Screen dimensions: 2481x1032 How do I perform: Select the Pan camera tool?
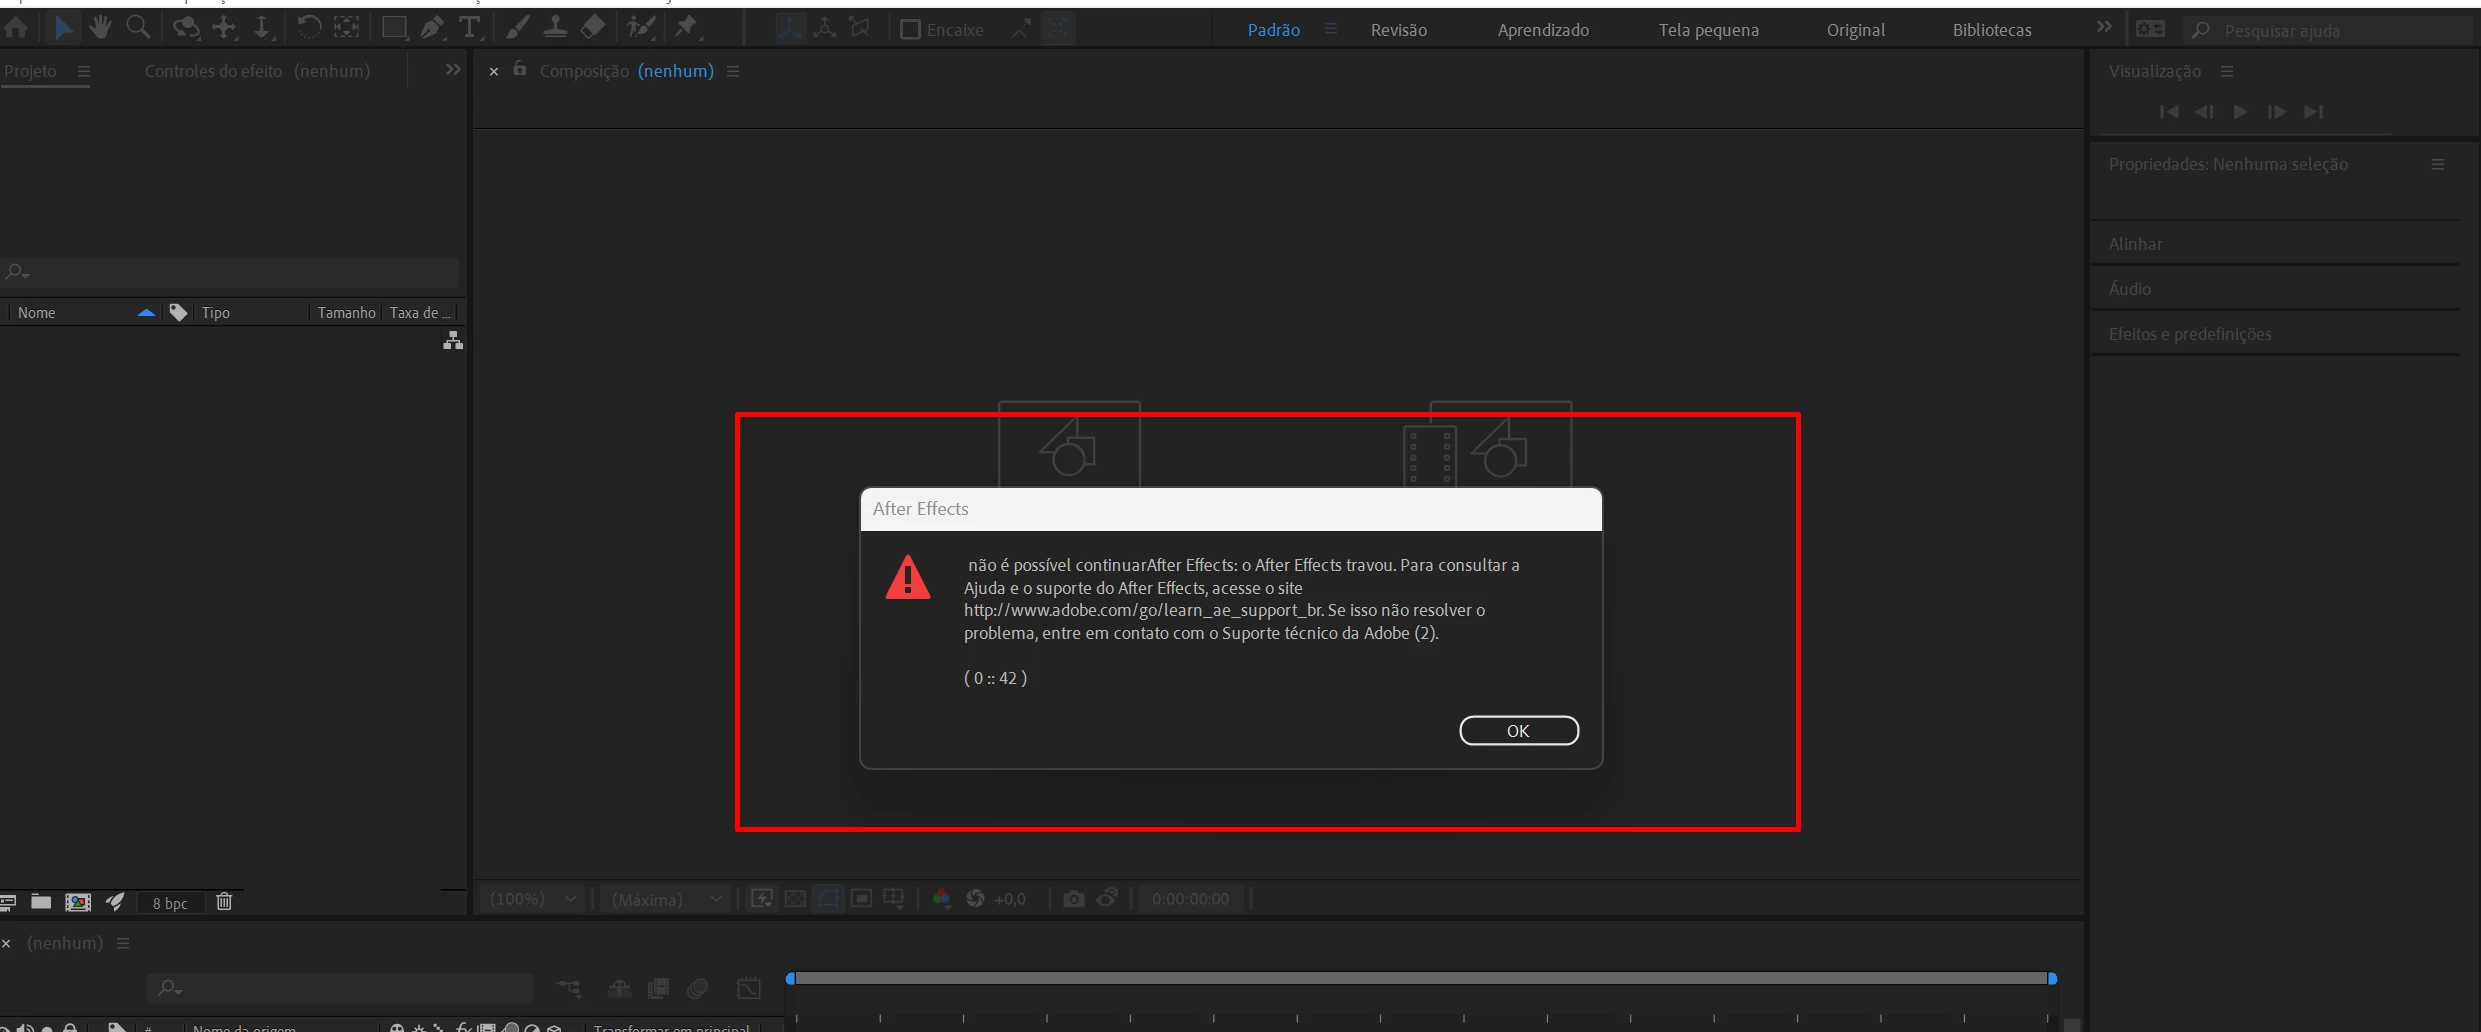(224, 28)
